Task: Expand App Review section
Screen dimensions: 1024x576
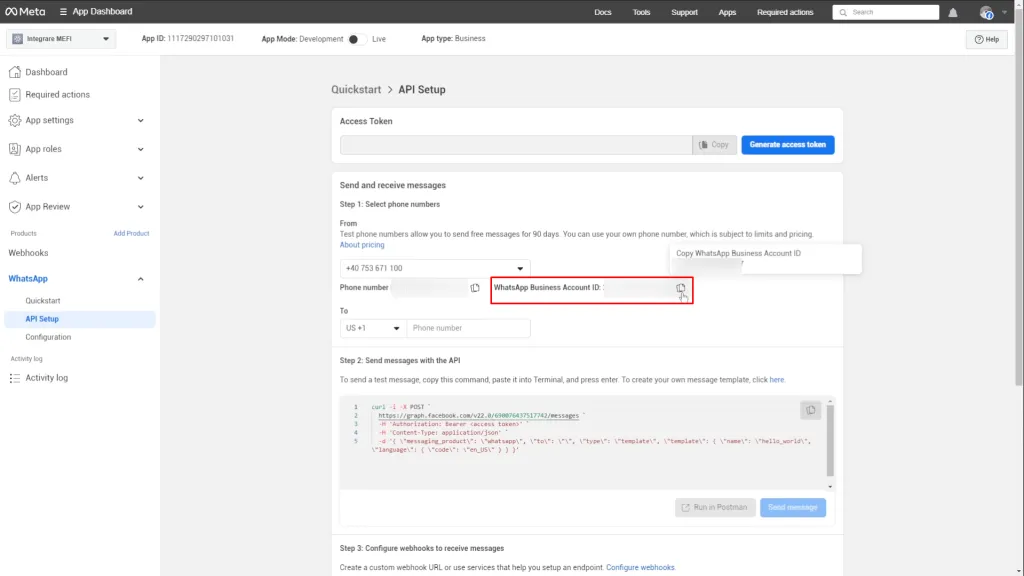Action: 140,206
